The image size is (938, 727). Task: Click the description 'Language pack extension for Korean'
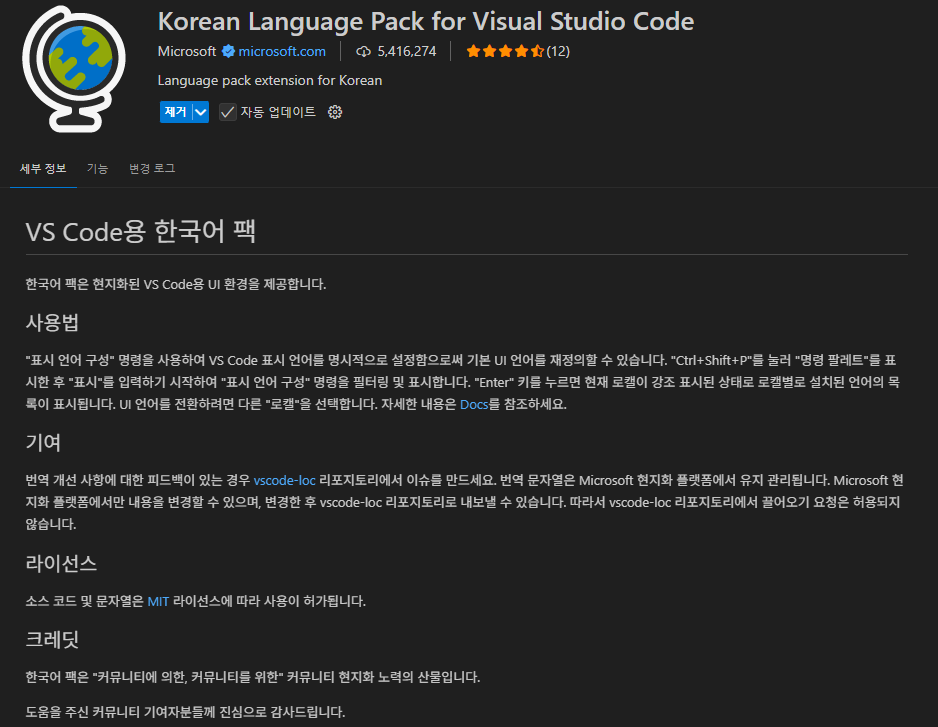pos(270,81)
